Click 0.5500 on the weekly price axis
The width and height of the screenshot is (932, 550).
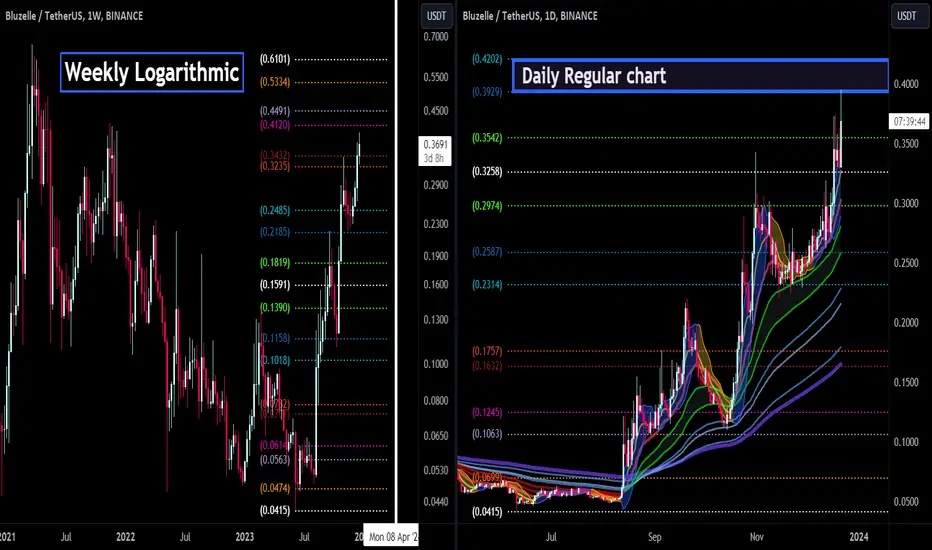coord(436,77)
